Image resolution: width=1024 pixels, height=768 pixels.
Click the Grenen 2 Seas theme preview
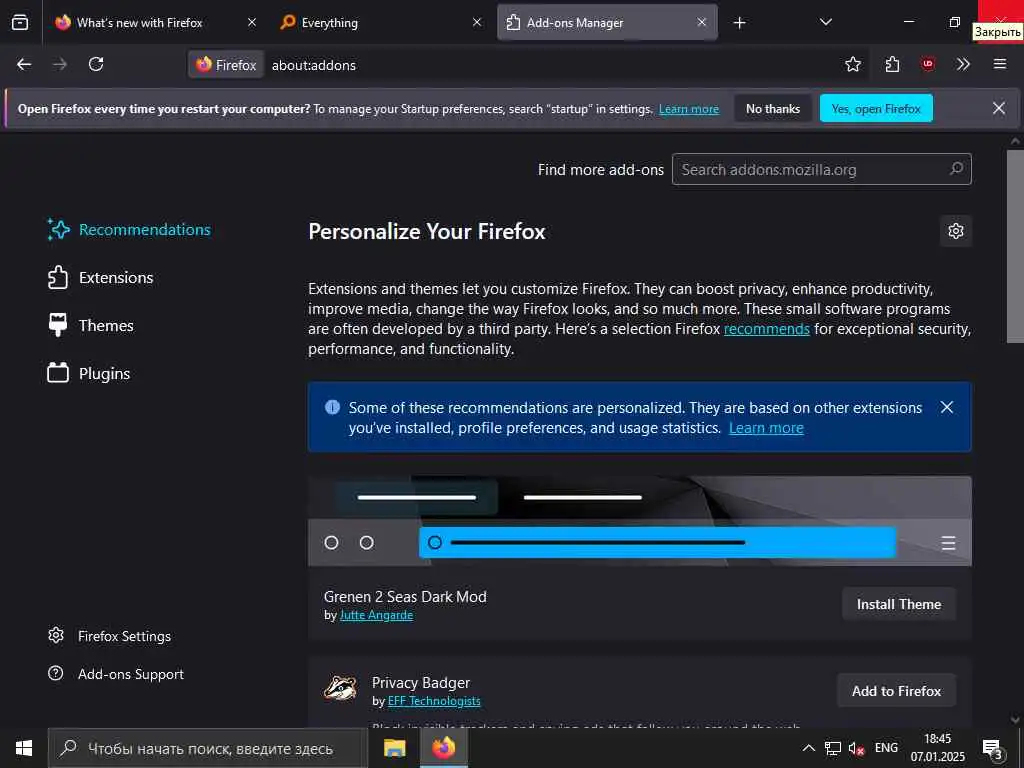click(x=639, y=520)
